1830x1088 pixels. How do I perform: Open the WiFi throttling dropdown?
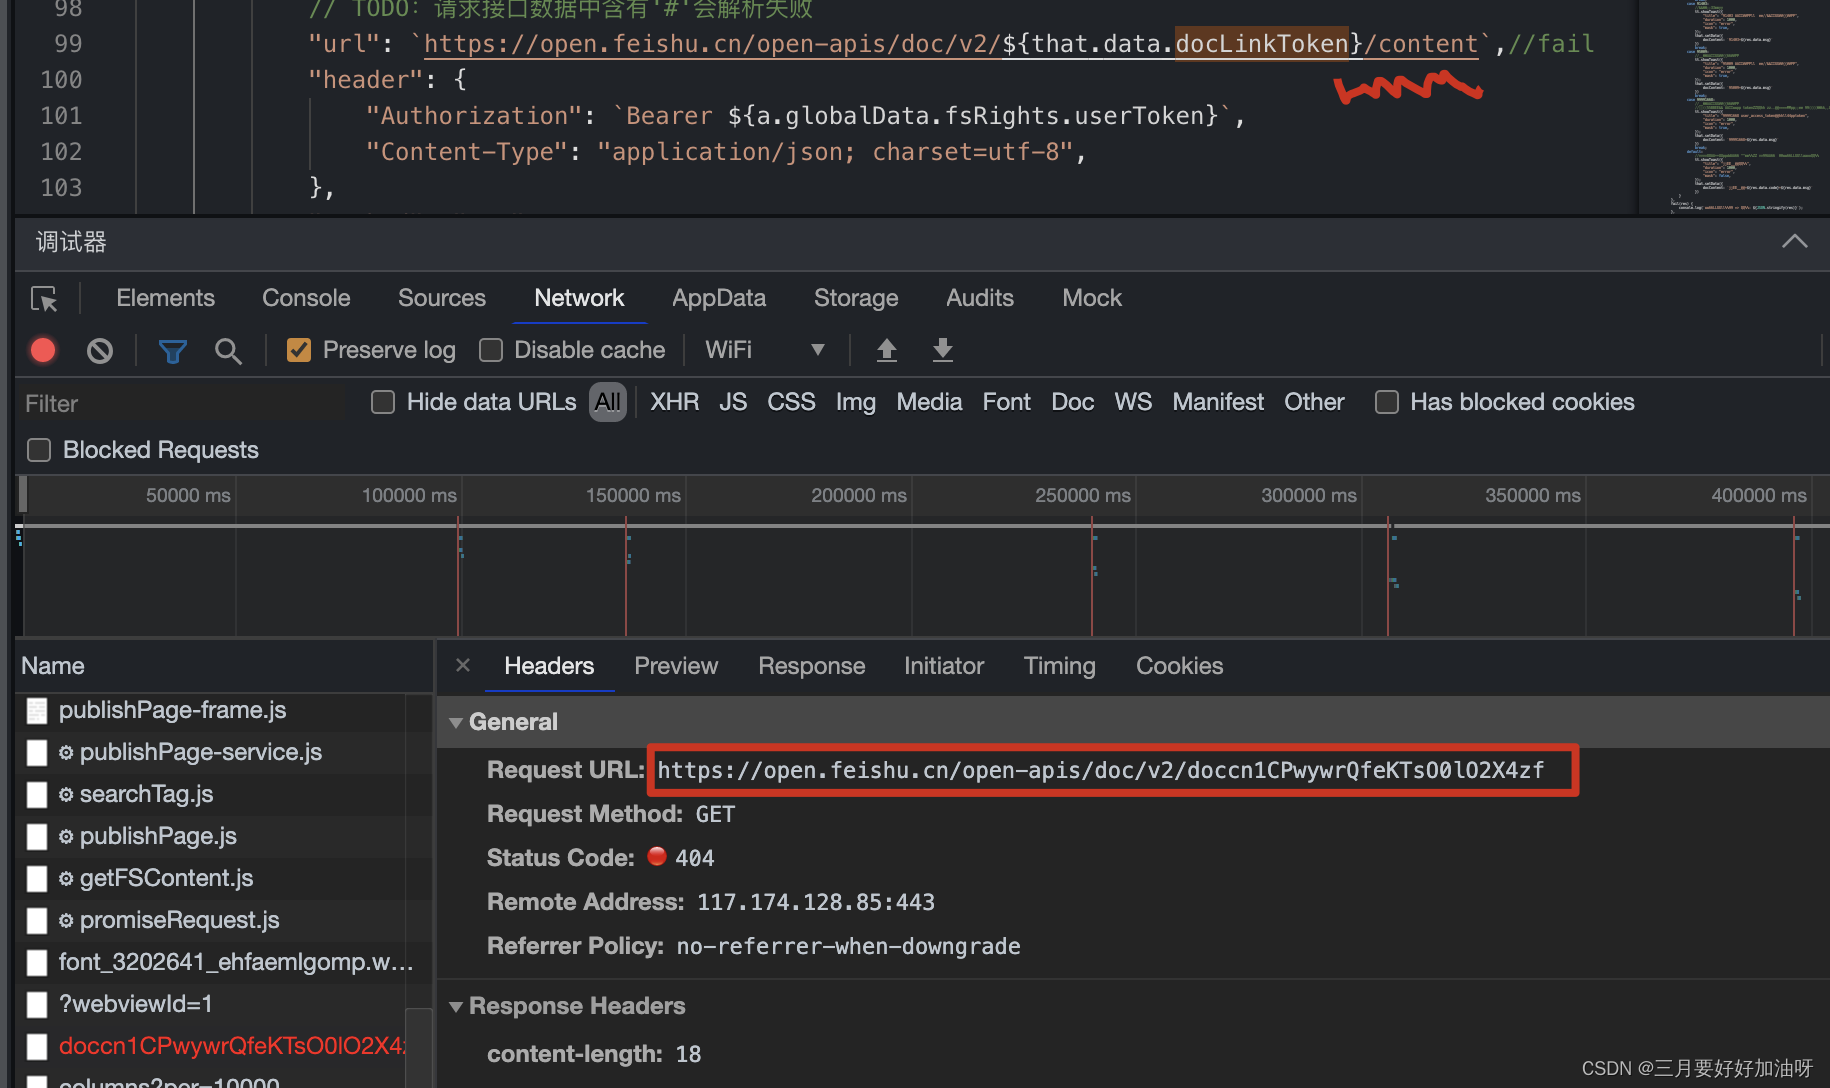pyautogui.click(x=765, y=350)
